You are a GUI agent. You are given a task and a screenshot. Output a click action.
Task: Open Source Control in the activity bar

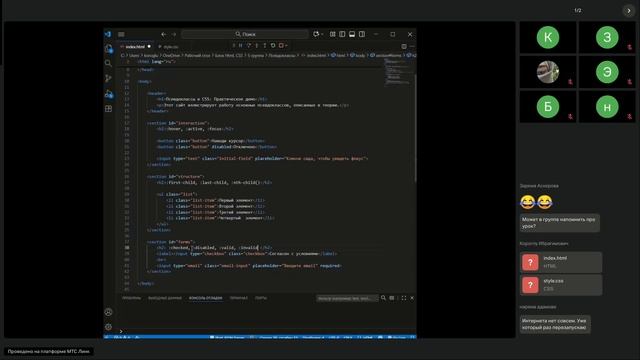pos(108,78)
